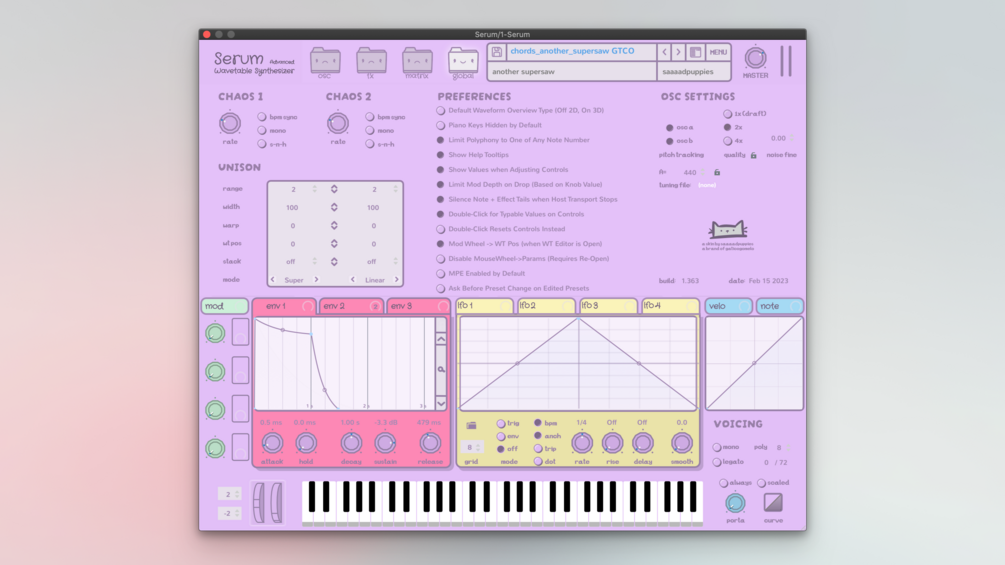This screenshot has height=565, width=1005.
Task: Click the mod source tab
Action: tap(224, 306)
